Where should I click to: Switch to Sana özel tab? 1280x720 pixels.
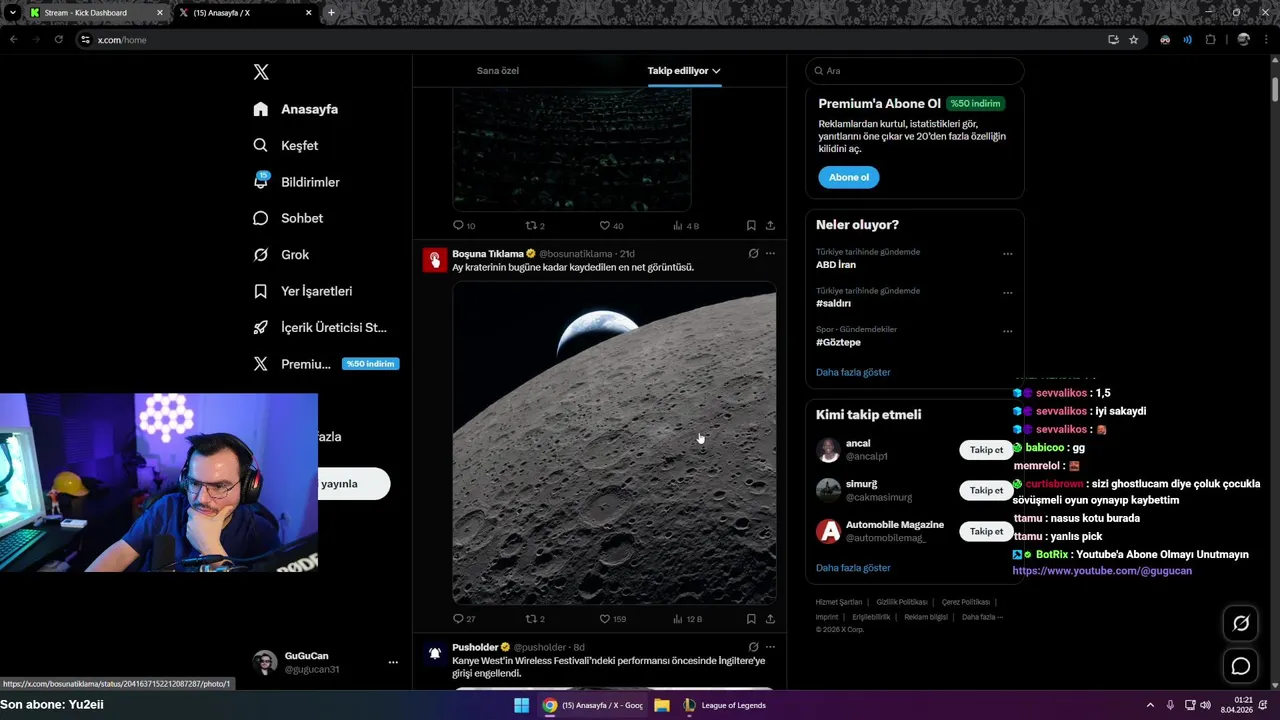(x=497, y=71)
